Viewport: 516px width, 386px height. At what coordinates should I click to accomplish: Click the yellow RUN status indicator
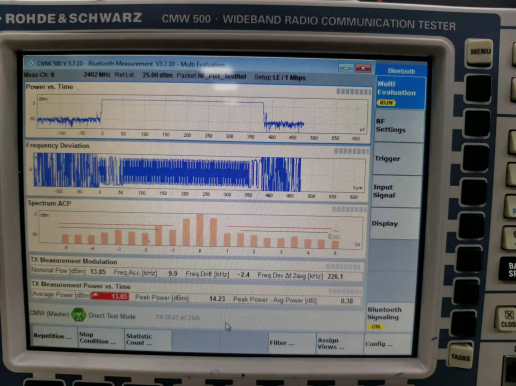(x=386, y=103)
